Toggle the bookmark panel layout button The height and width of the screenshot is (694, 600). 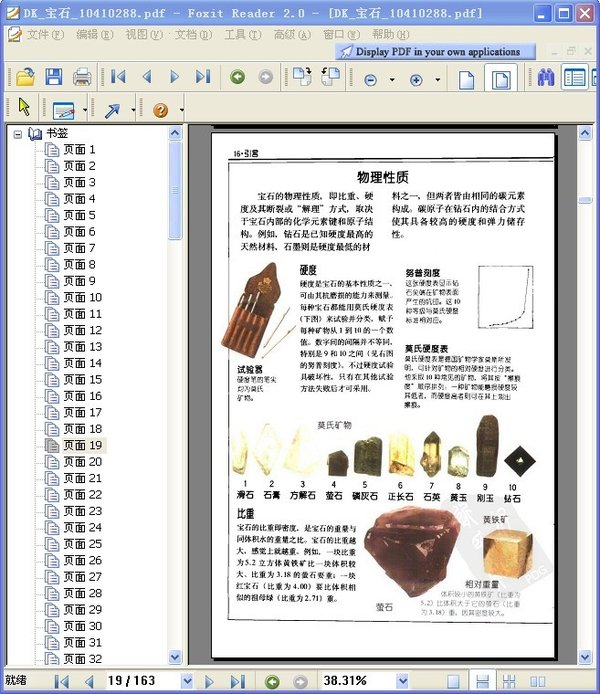pos(574,78)
